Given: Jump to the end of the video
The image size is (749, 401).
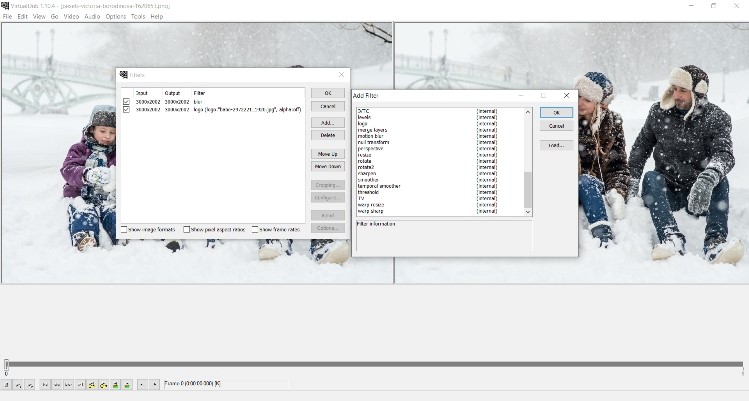Looking at the screenshot, I should coord(80,384).
